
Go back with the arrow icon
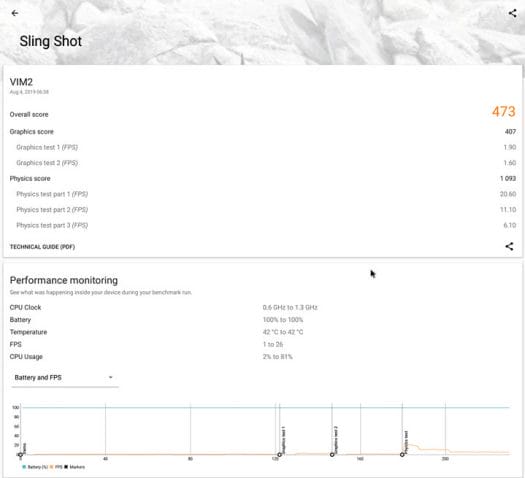[15, 13]
